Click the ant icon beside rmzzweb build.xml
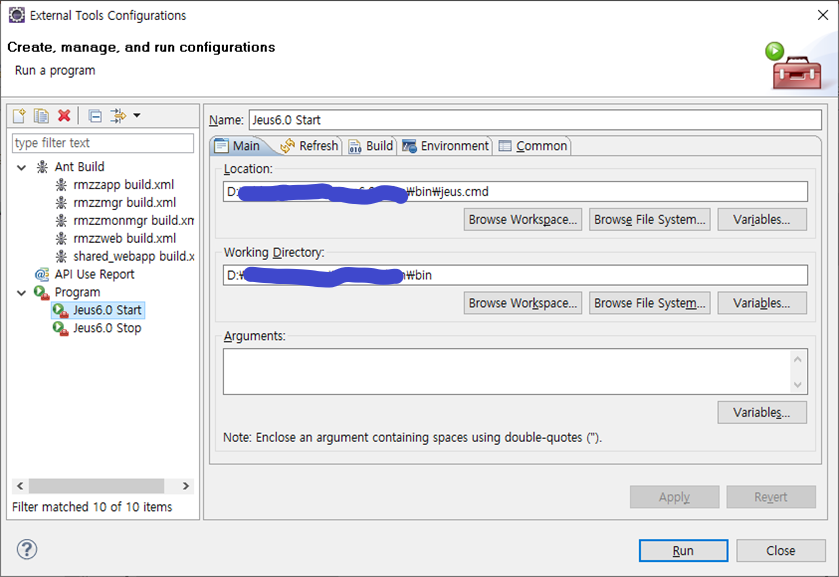The height and width of the screenshot is (577, 839). tap(61, 239)
